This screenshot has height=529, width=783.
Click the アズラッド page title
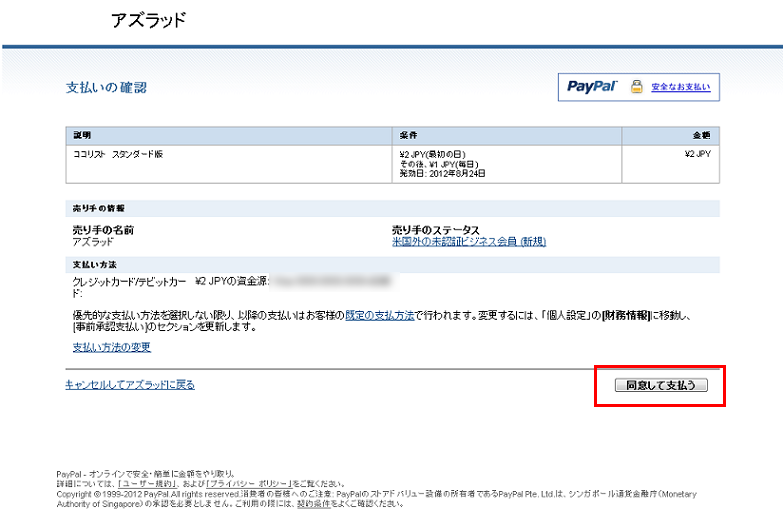coord(149,20)
